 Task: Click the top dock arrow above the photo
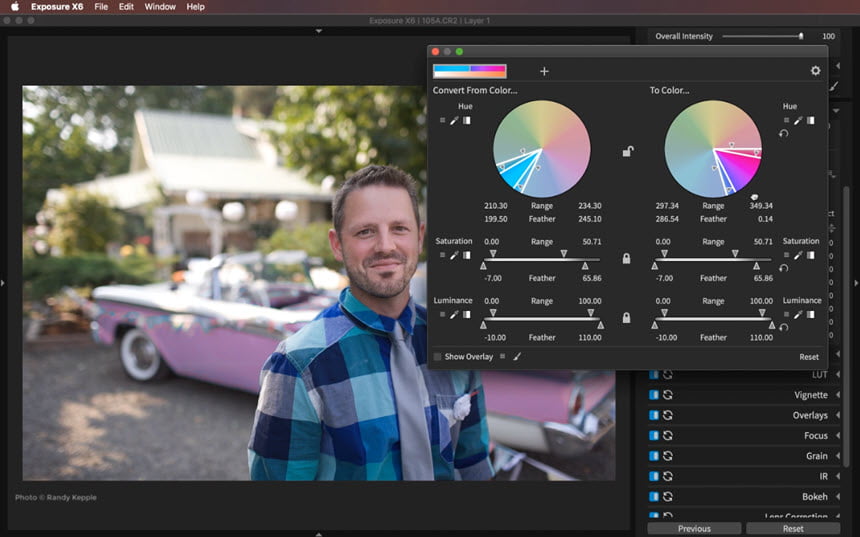[x=319, y=31]
